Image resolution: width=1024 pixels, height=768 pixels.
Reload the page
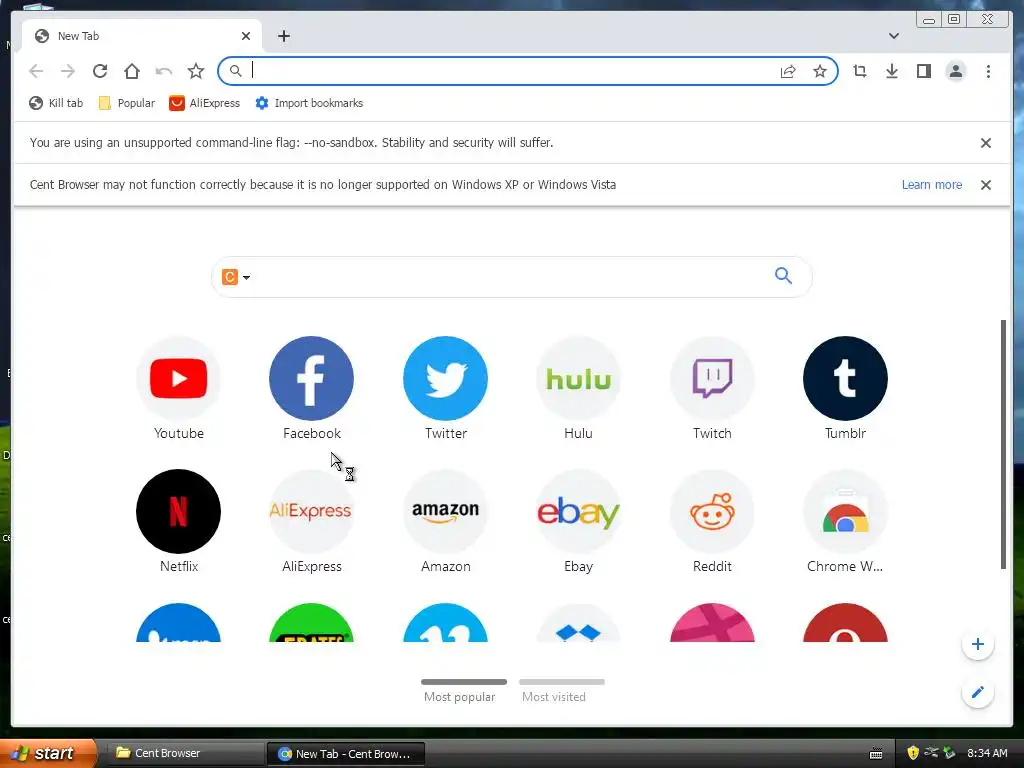(x=100, y=71)
